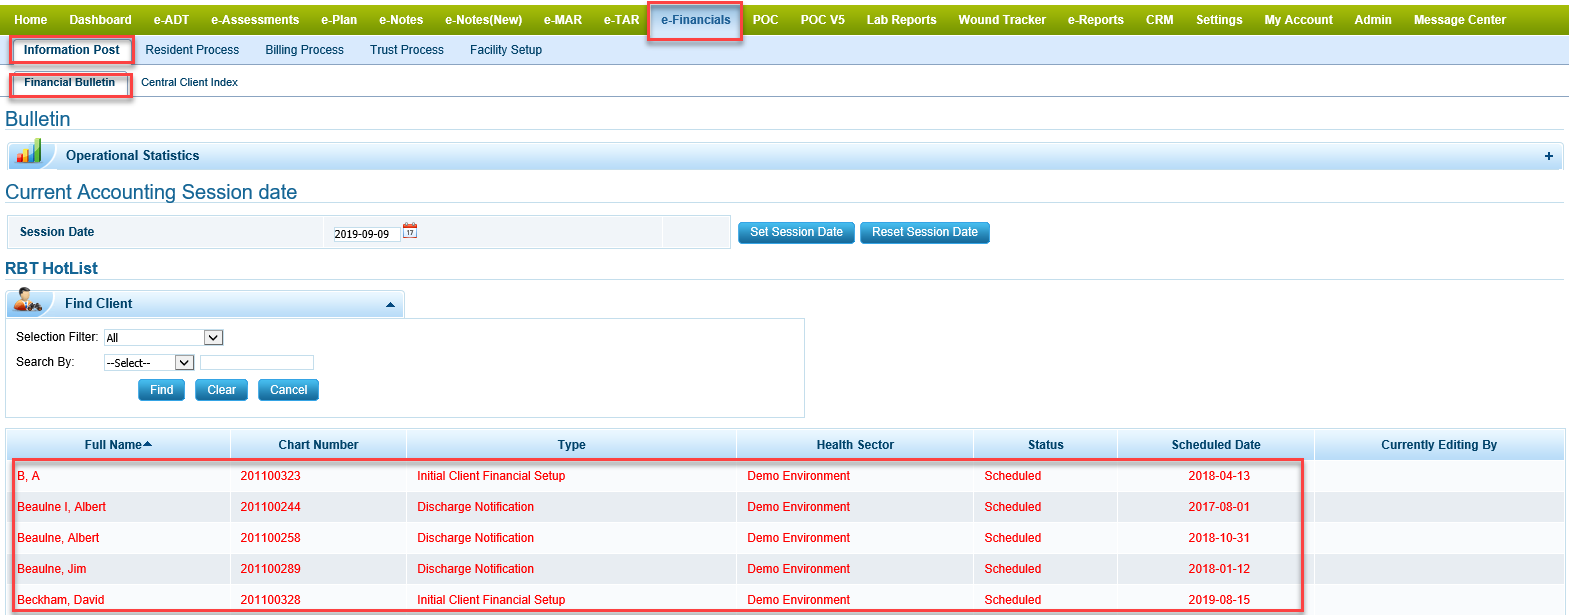
Task: Open the Beckham, David client row
Action: tap(61, 600)
